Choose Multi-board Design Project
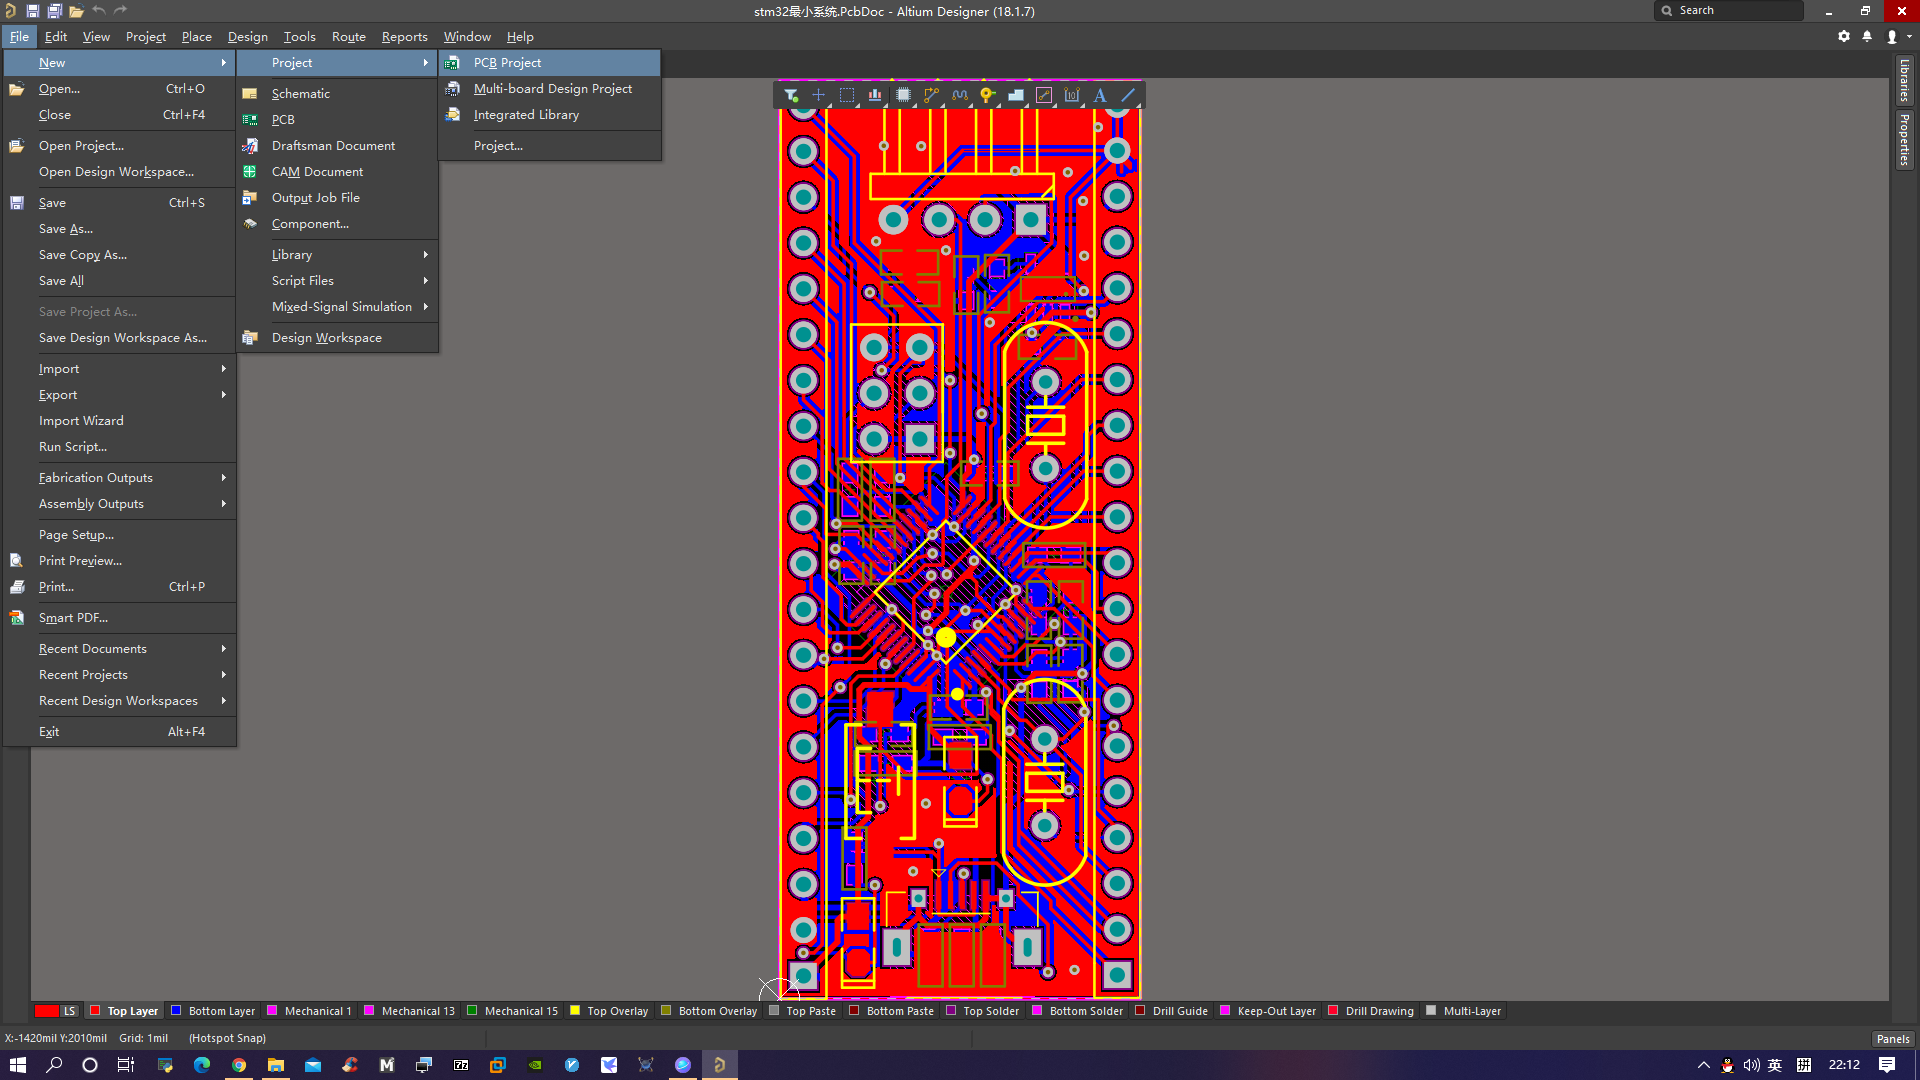The image size is (1920, 1080). 550,88
